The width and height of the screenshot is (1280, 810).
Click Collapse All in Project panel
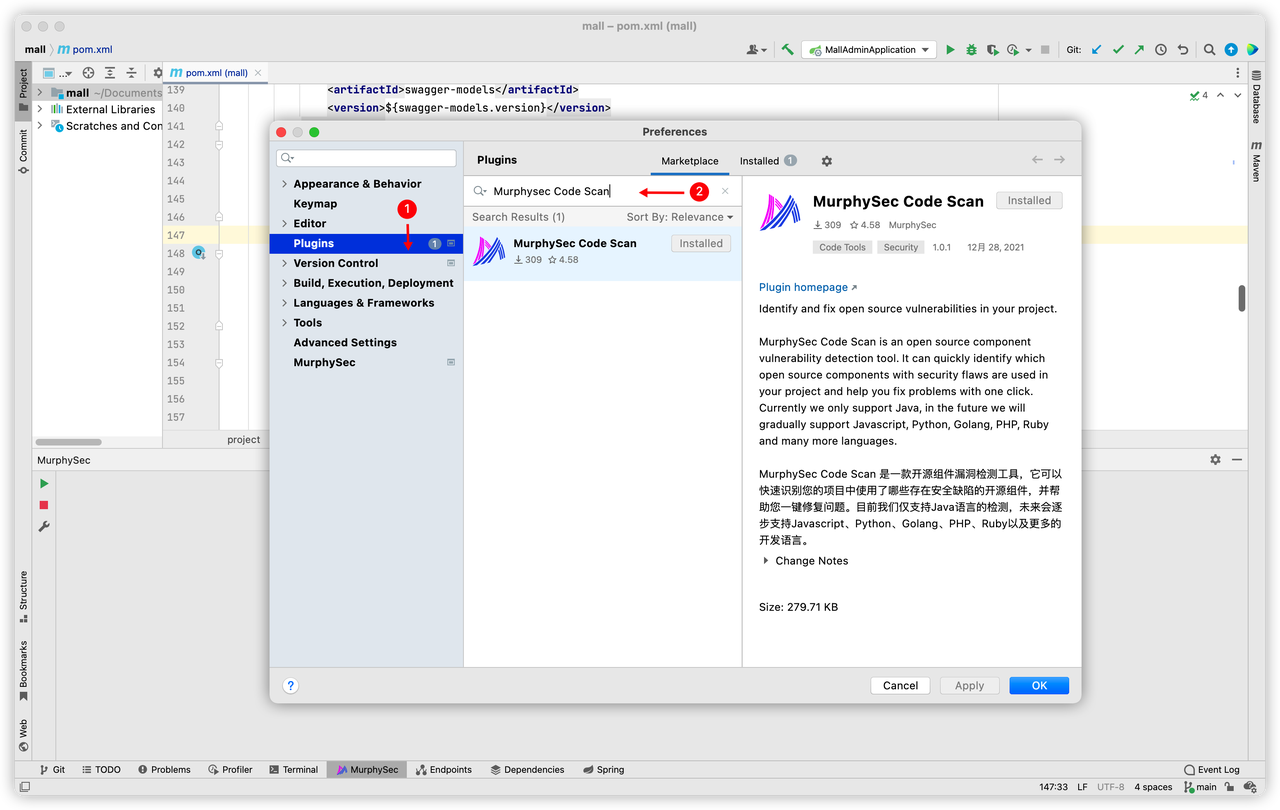[x=131, y=73]
